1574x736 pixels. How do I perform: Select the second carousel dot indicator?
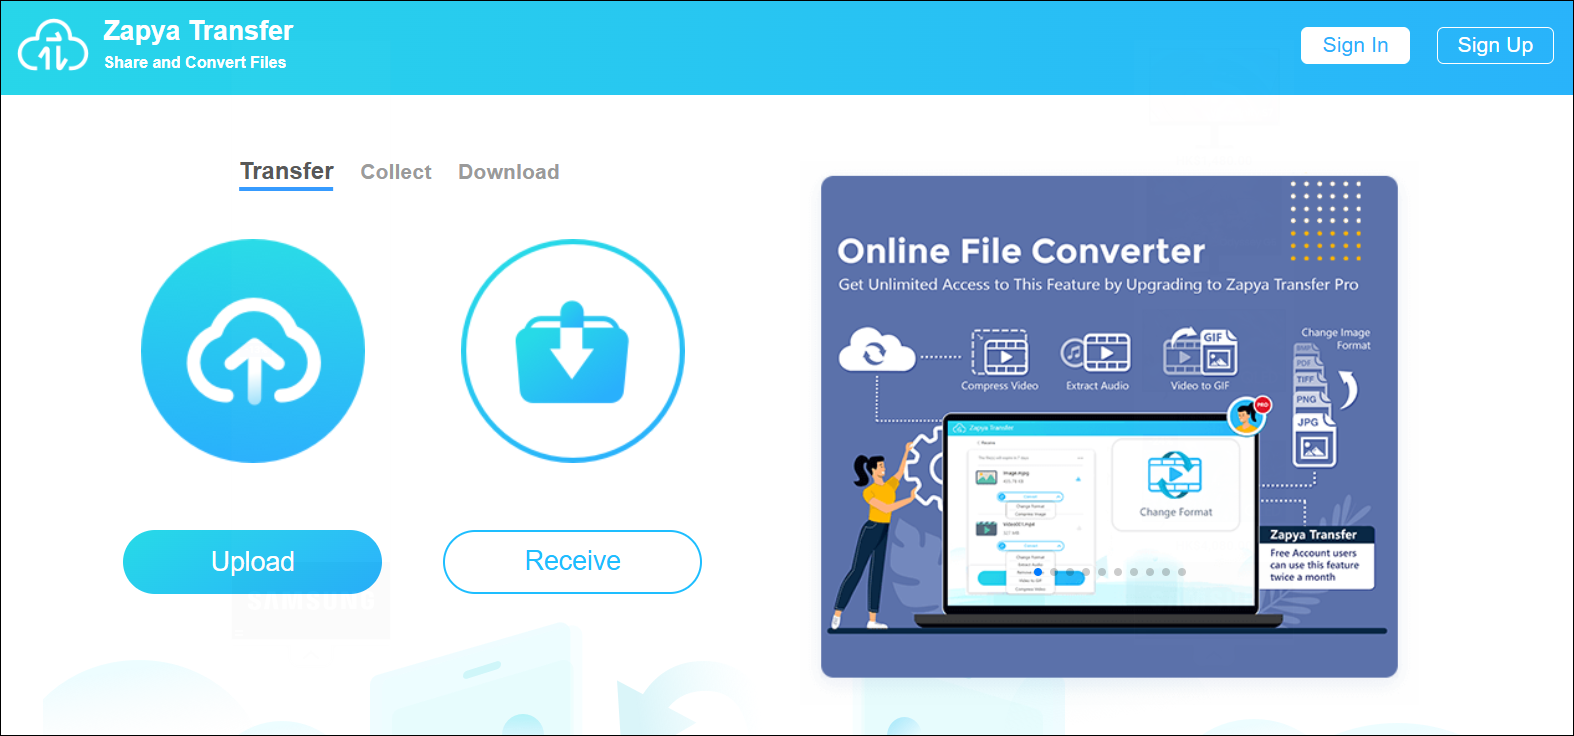pos(1054,572)
